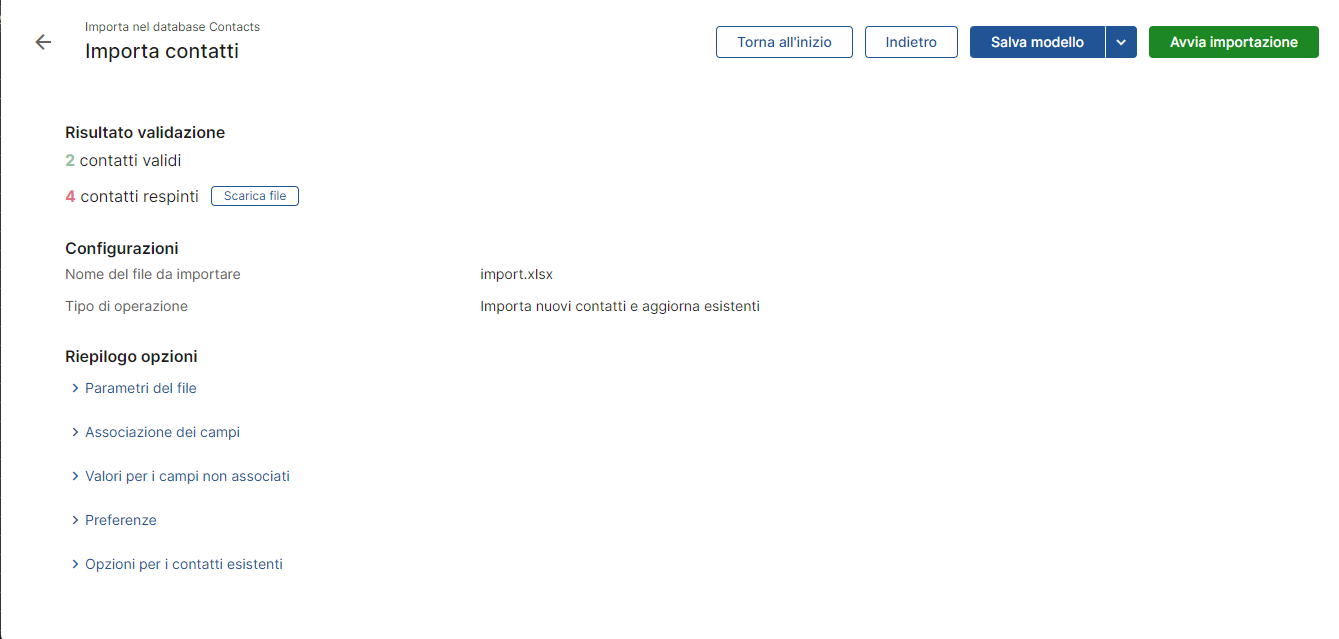Start import with Avvia importazione
Image resolution: width=1339 pixels, height=639 pixels.
[x=1234, y=42]
